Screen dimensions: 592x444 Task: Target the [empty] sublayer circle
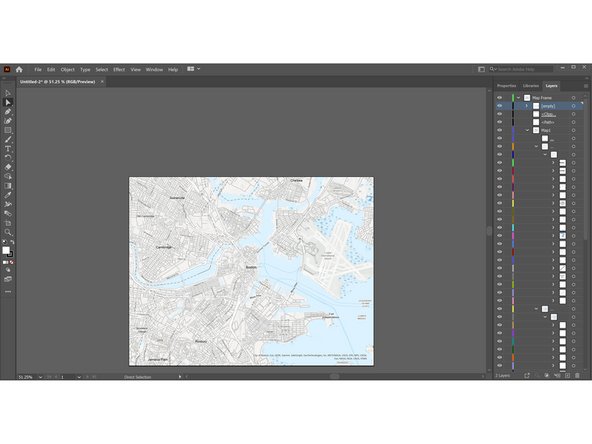click(x=574, y=106)
